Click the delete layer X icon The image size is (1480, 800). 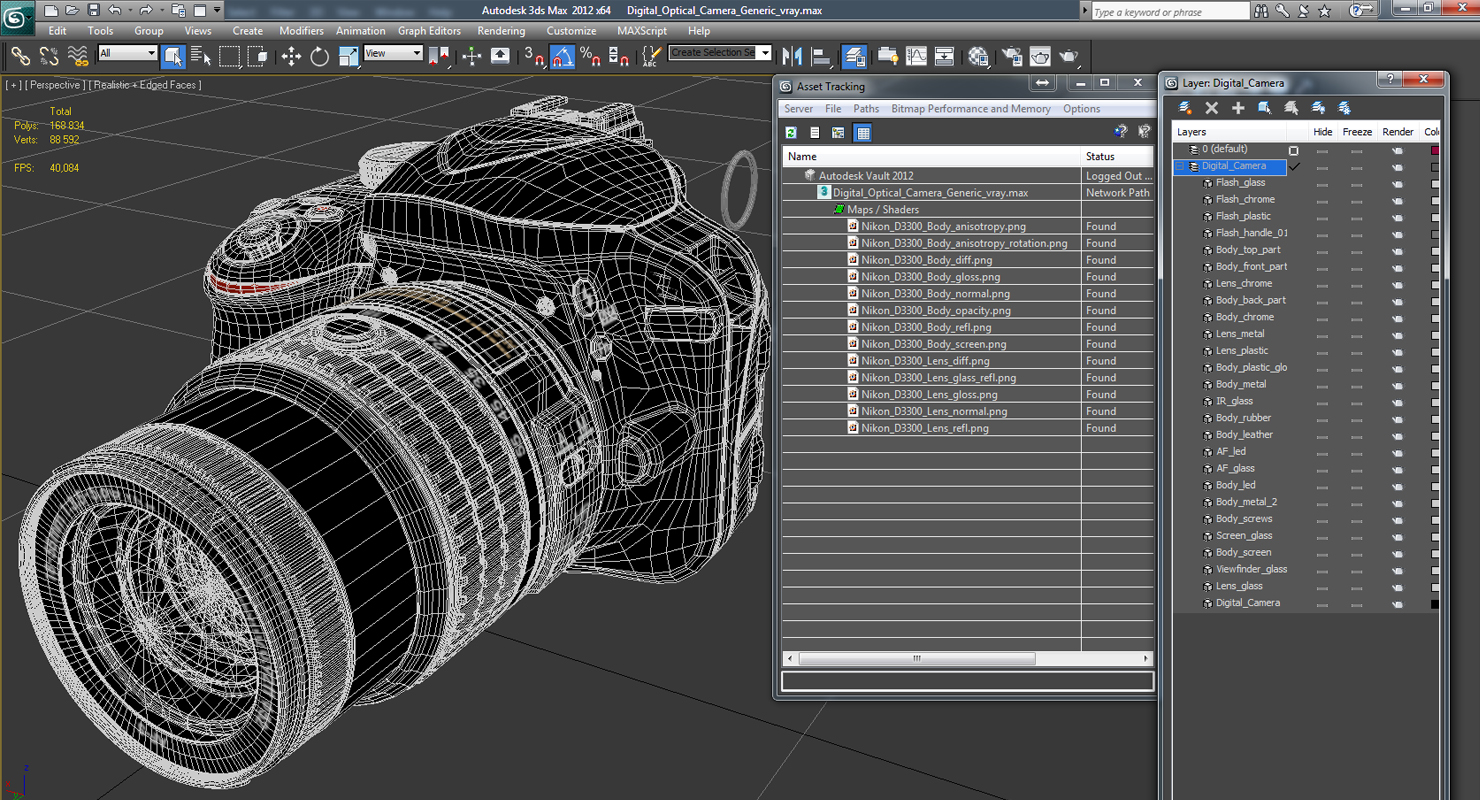(1212, 108)
